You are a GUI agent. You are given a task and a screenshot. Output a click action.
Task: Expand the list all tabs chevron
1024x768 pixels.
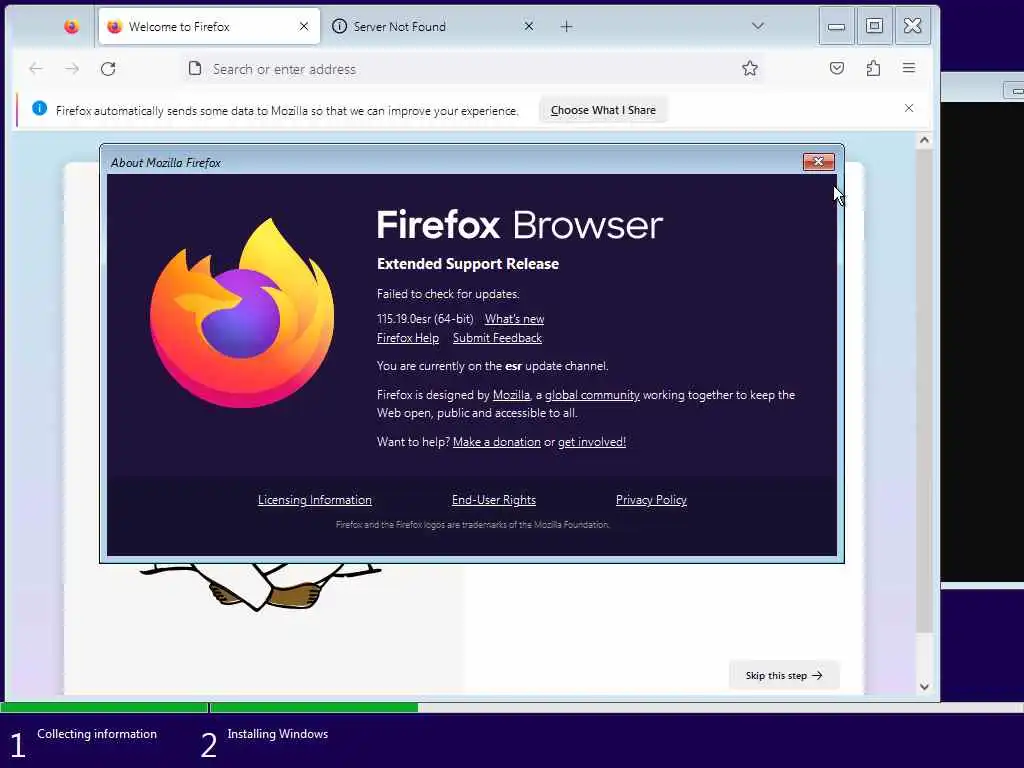[x=758, y=26]
